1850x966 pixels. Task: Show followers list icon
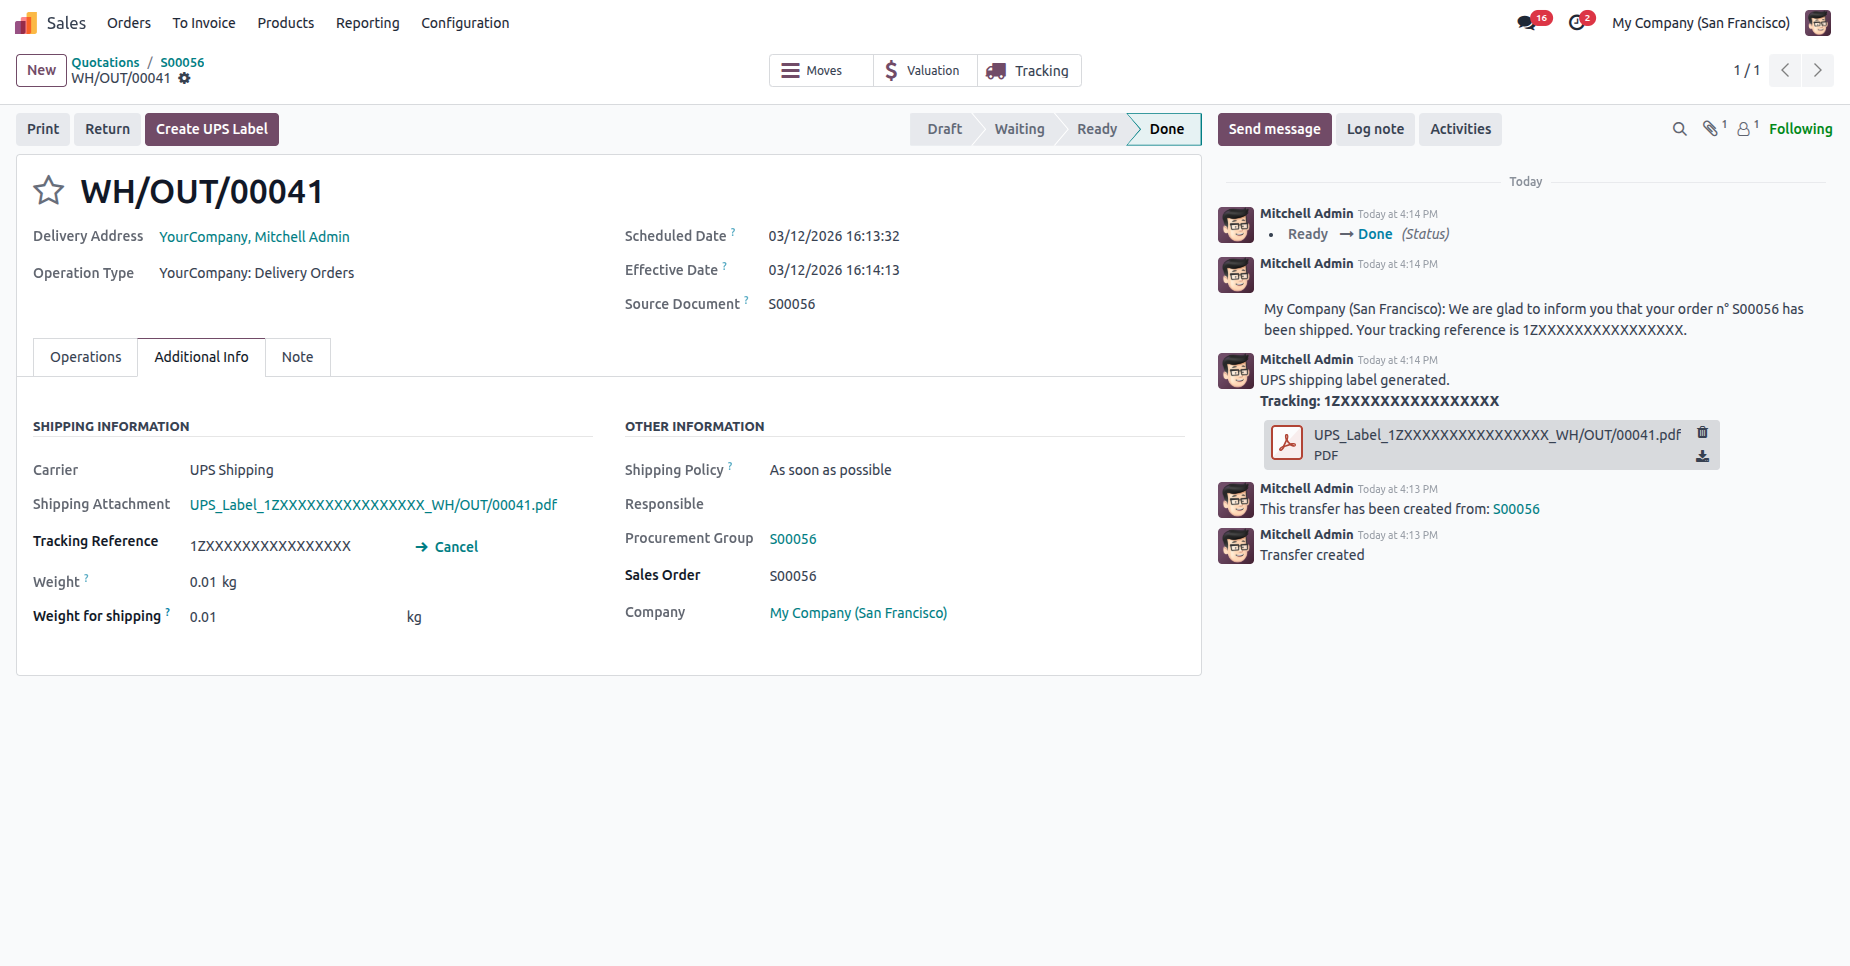point(1744,129)
